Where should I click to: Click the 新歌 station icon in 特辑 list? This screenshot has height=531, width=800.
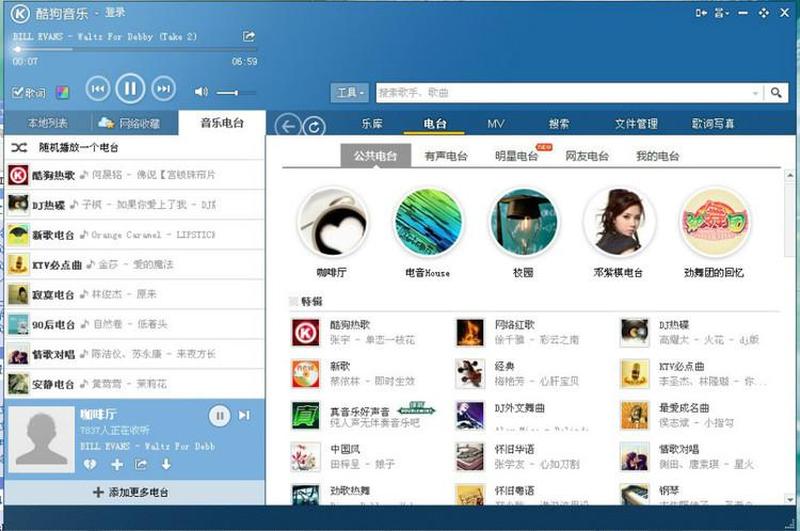(x=306, y=374)
